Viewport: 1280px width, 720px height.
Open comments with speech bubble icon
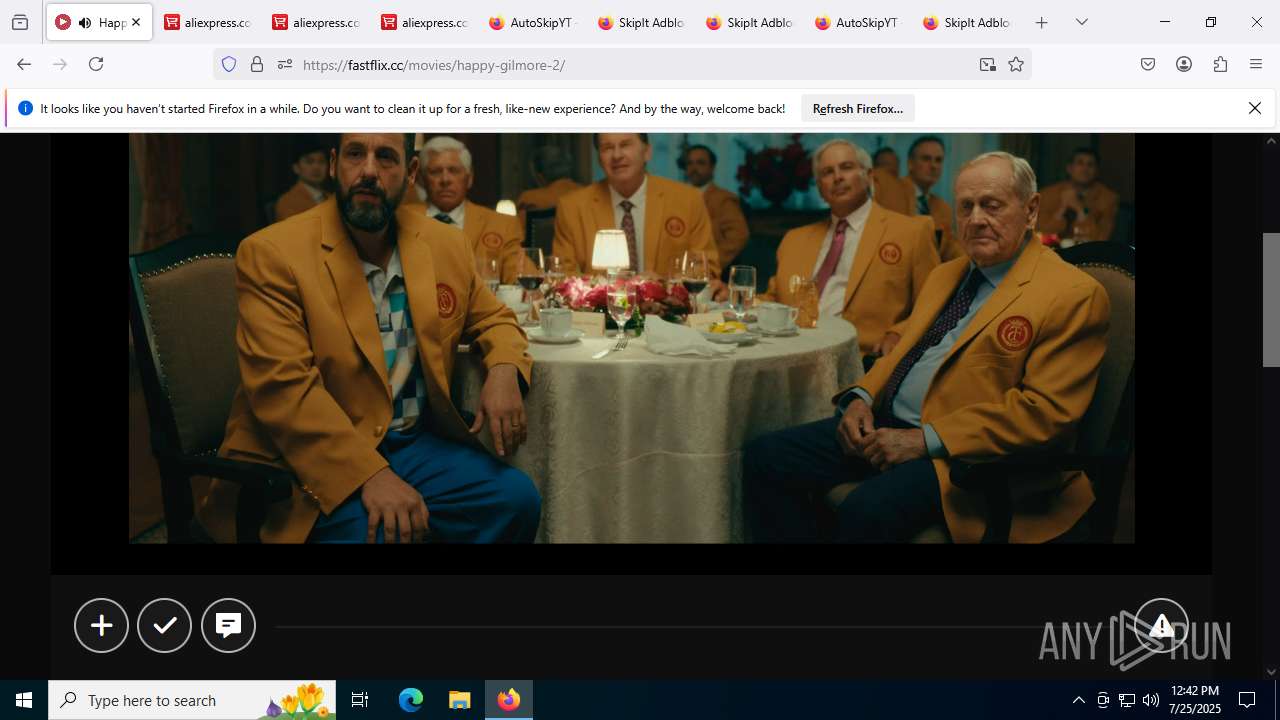228,625
